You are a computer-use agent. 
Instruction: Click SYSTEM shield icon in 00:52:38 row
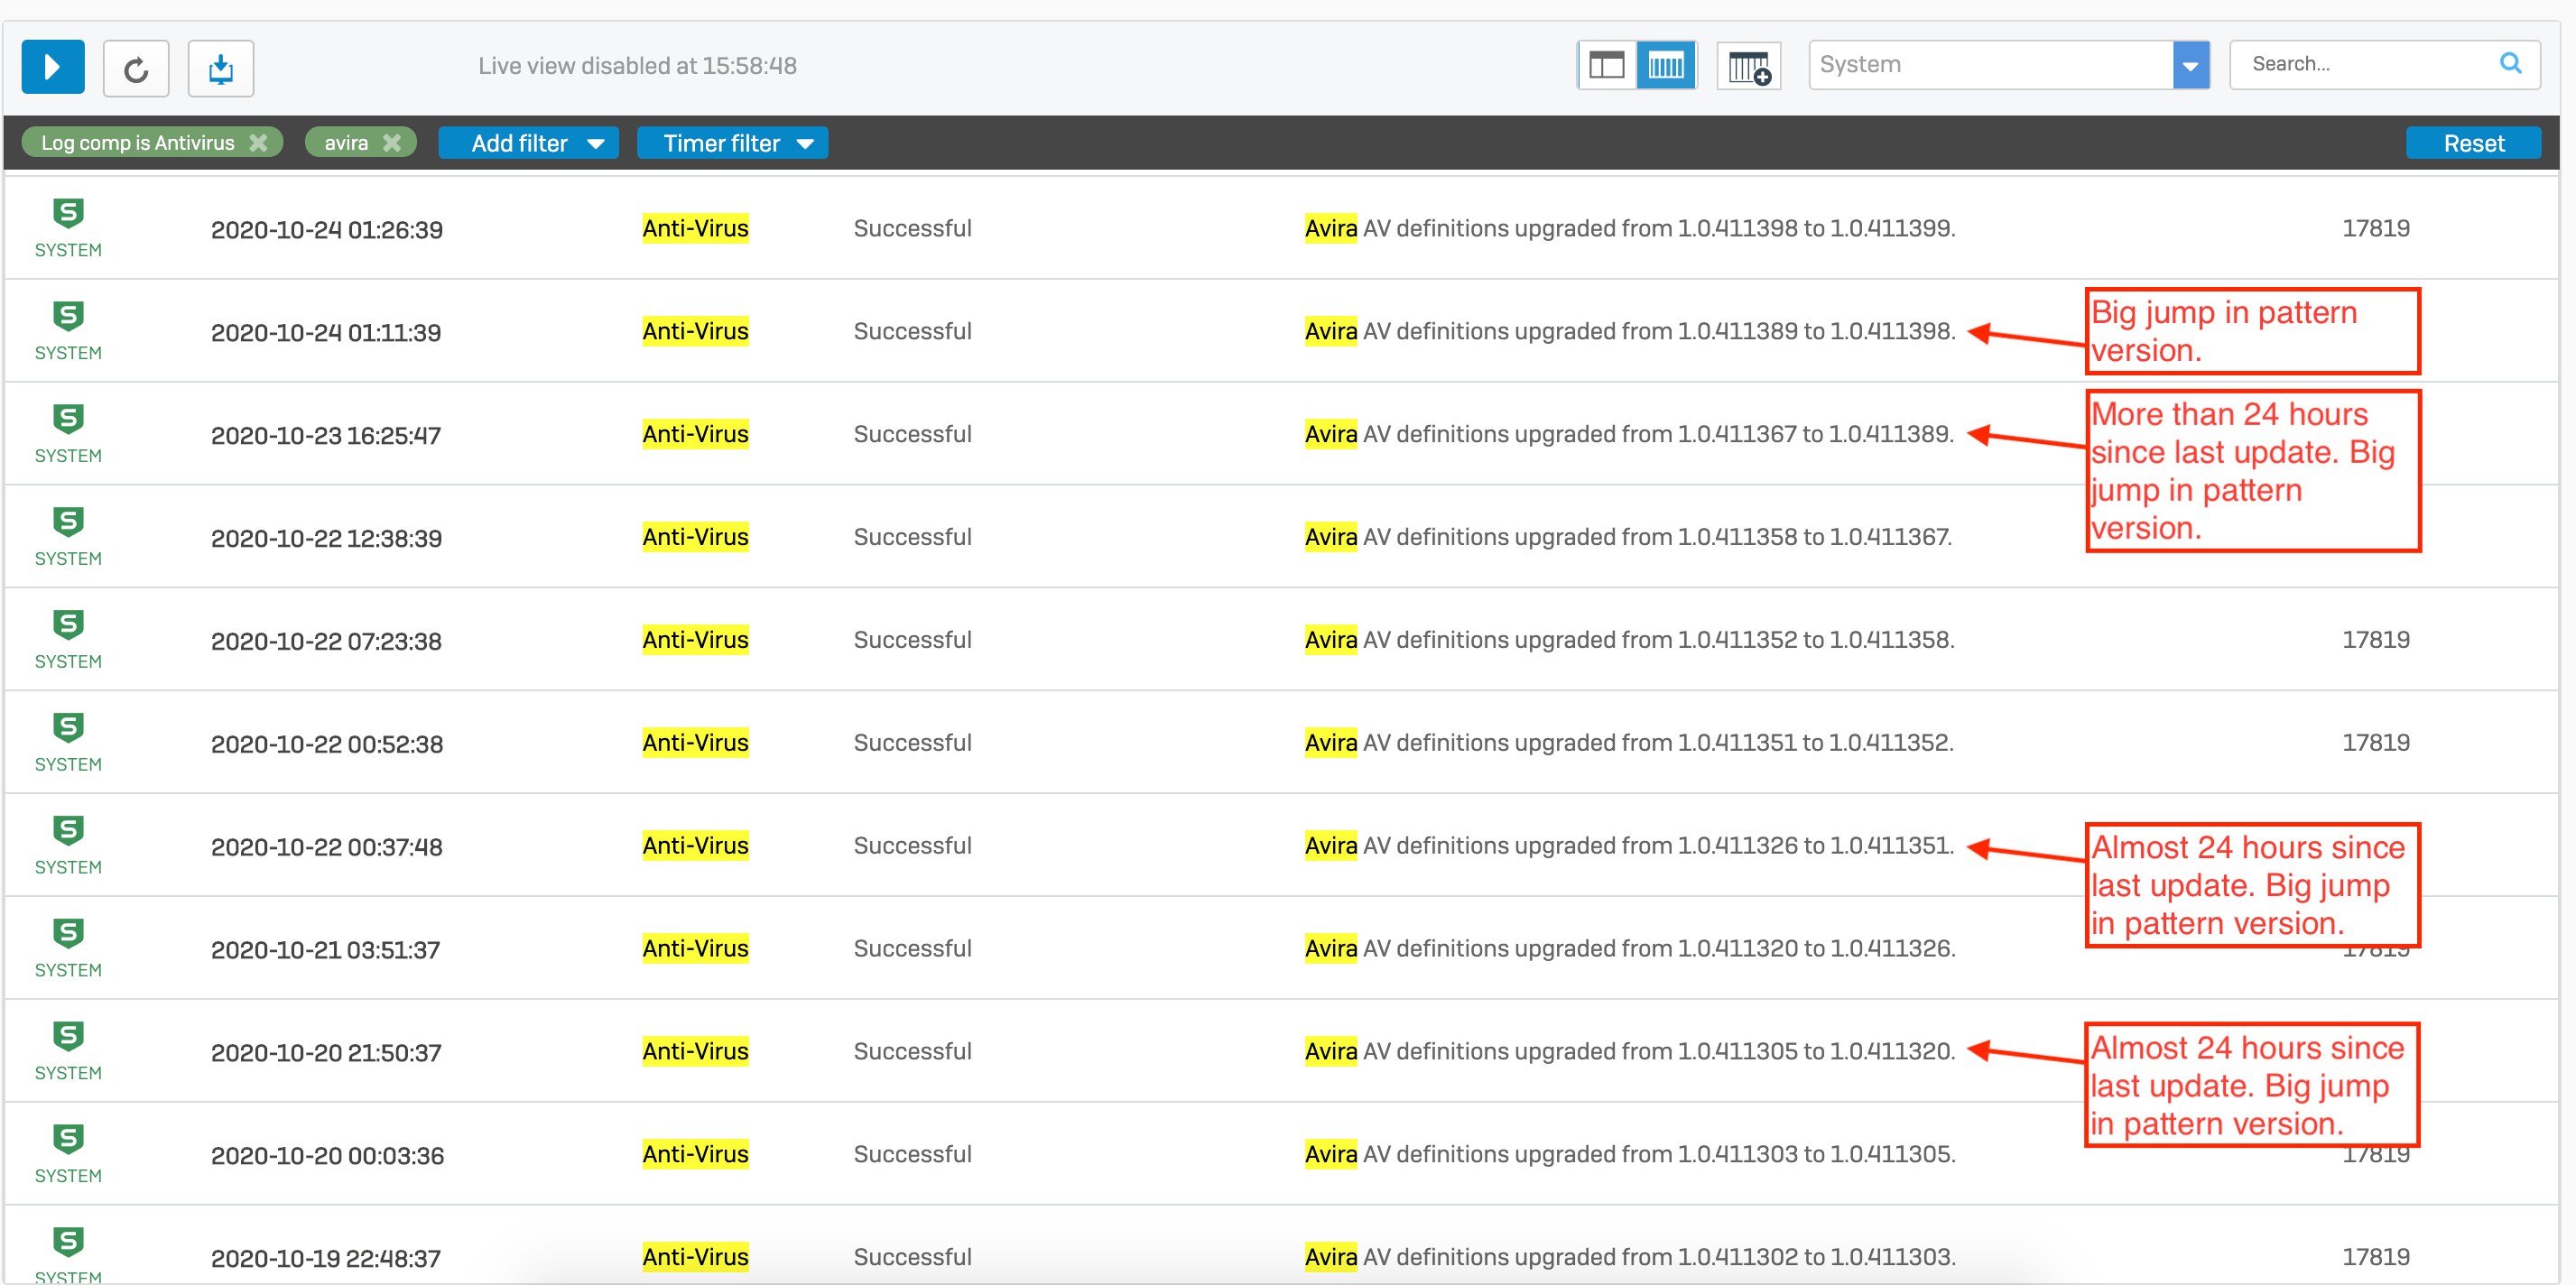click(68, 728)
